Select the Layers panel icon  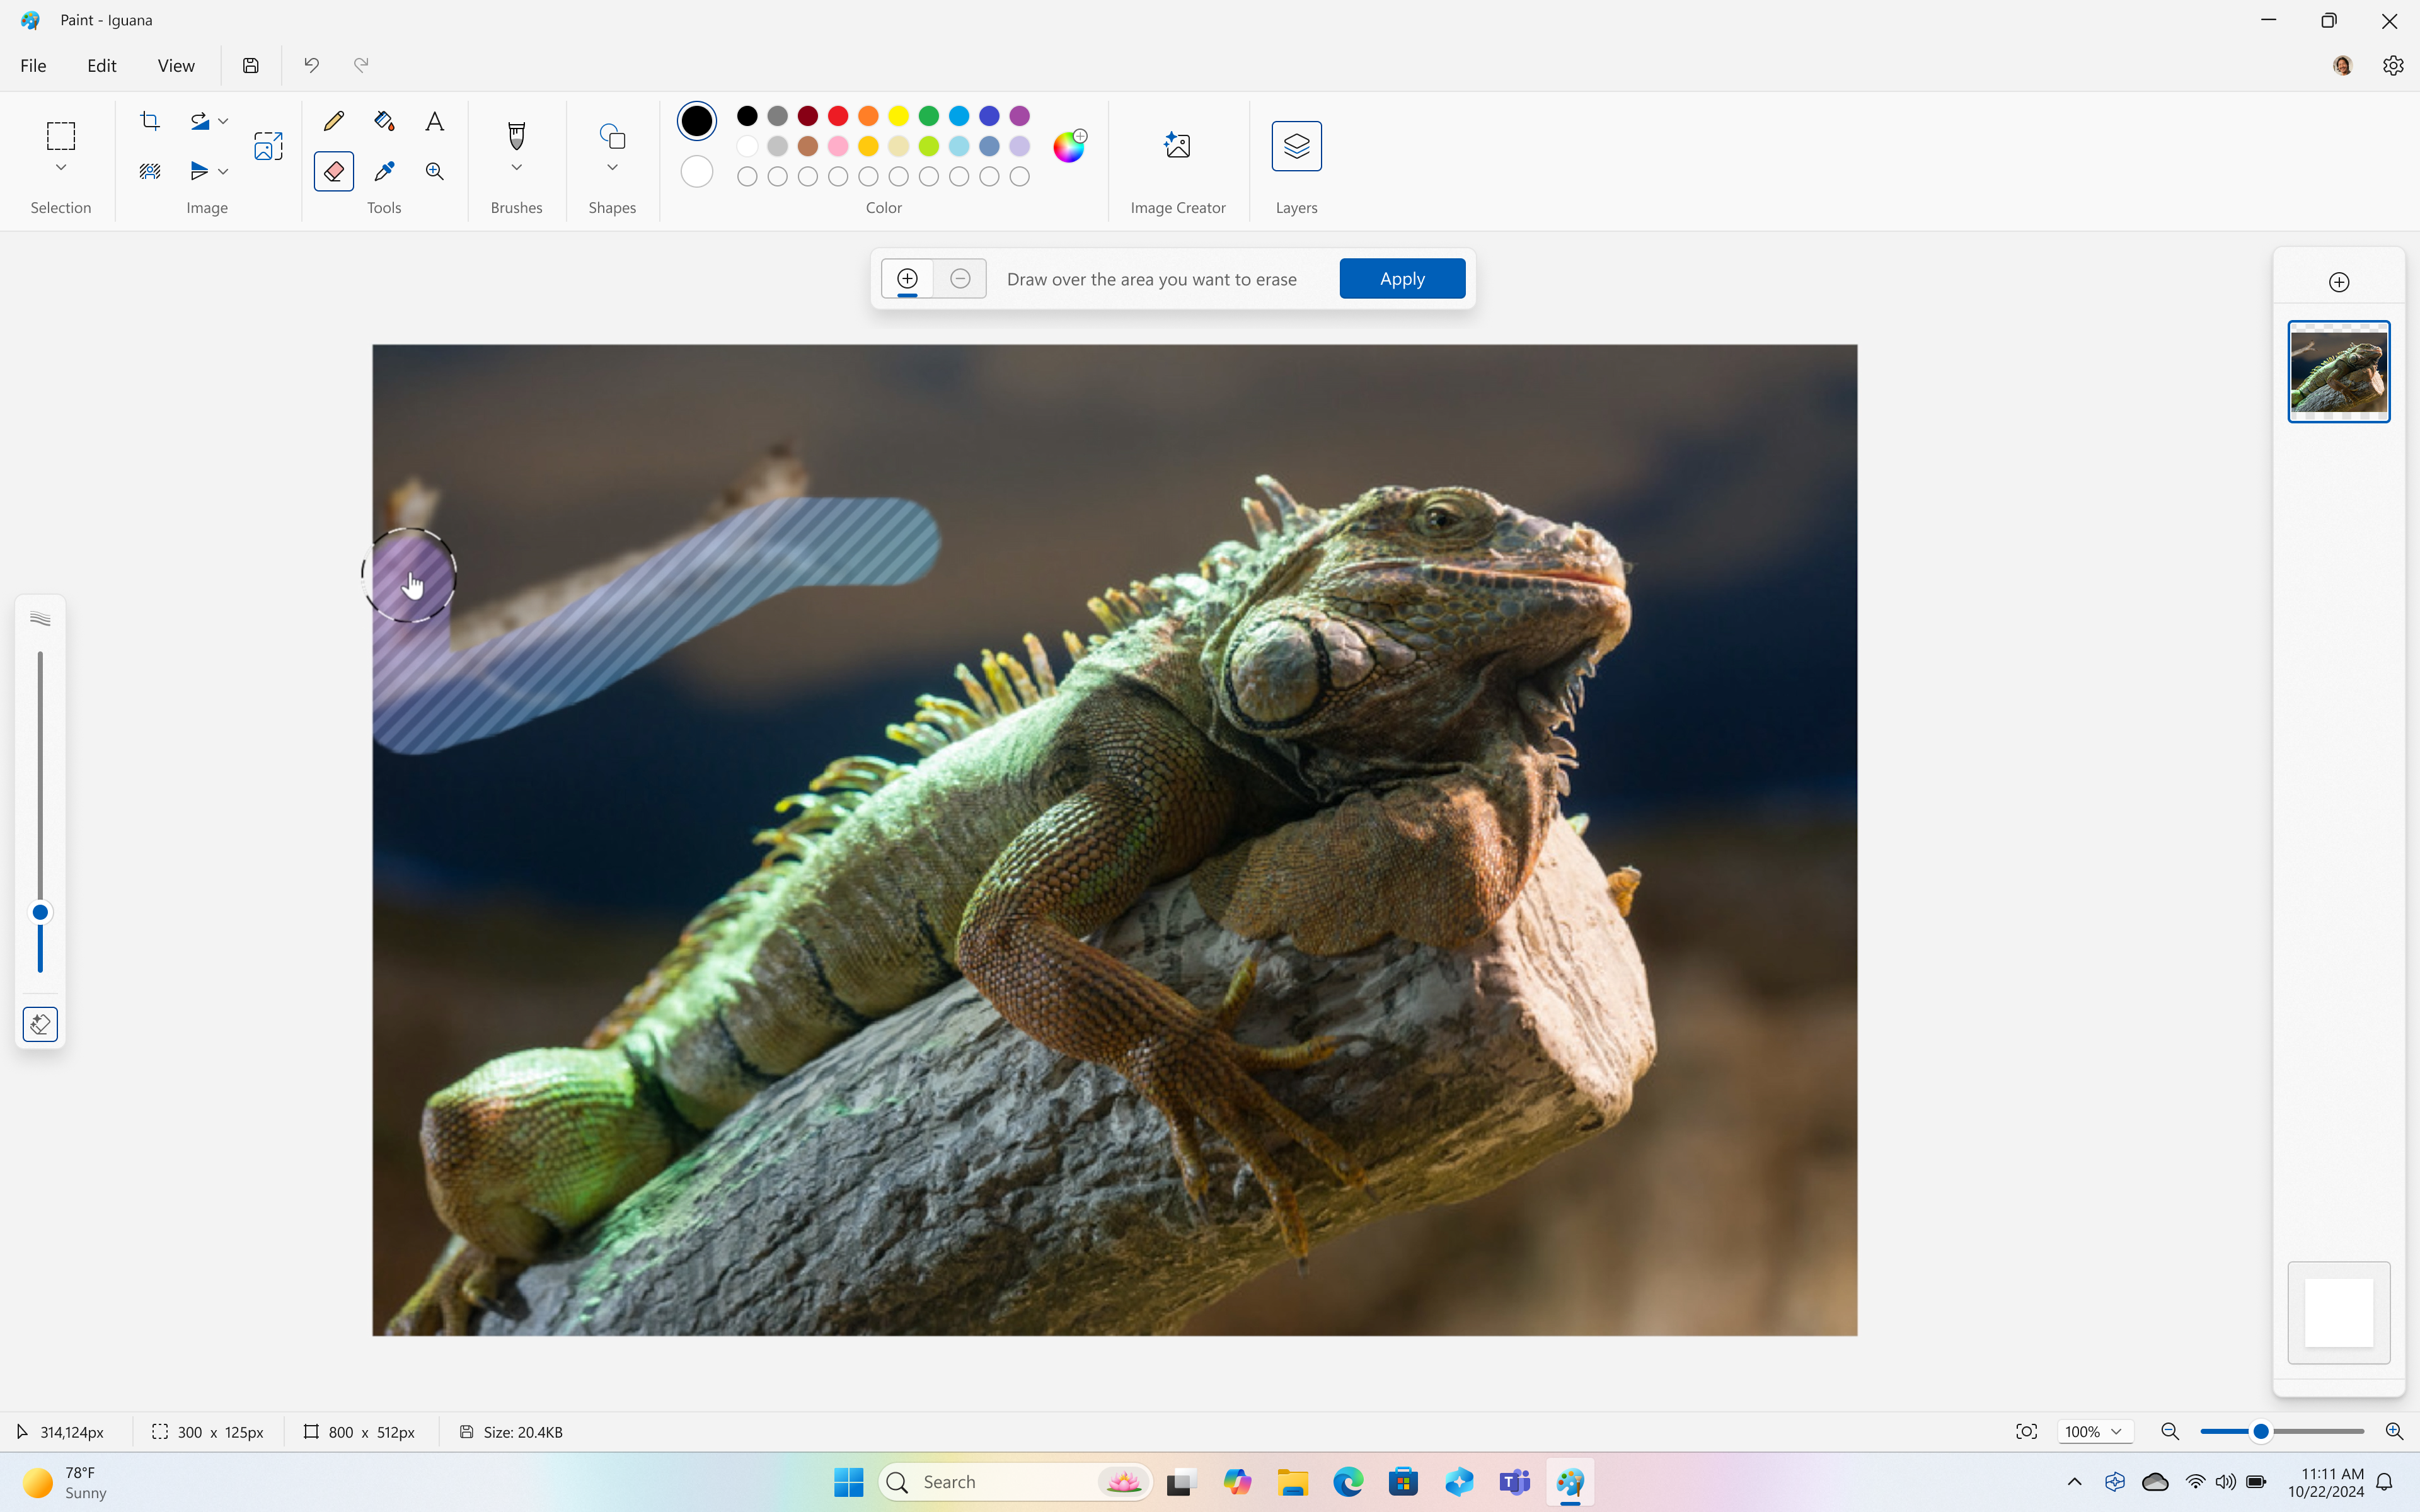pyautogui.click(x=1296, y=144)
